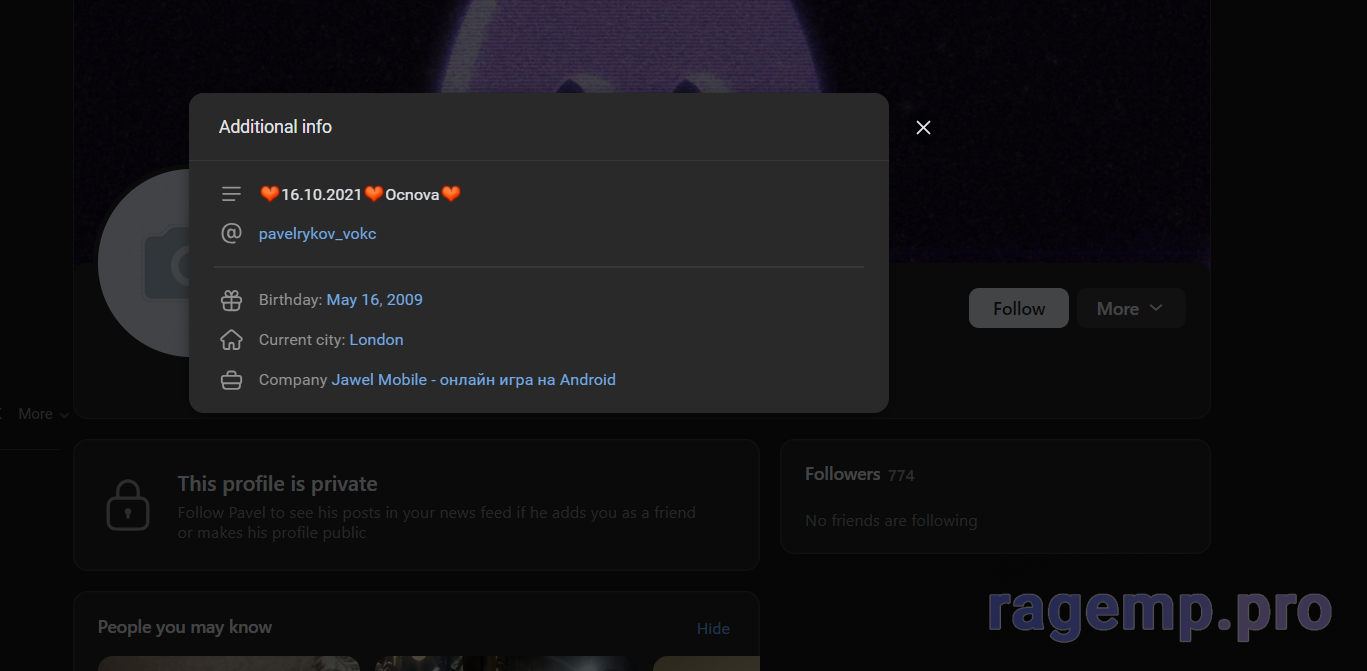Open the left sidebar More menu
Viewport: 1367px width, 671px height.
pos(43,414)
